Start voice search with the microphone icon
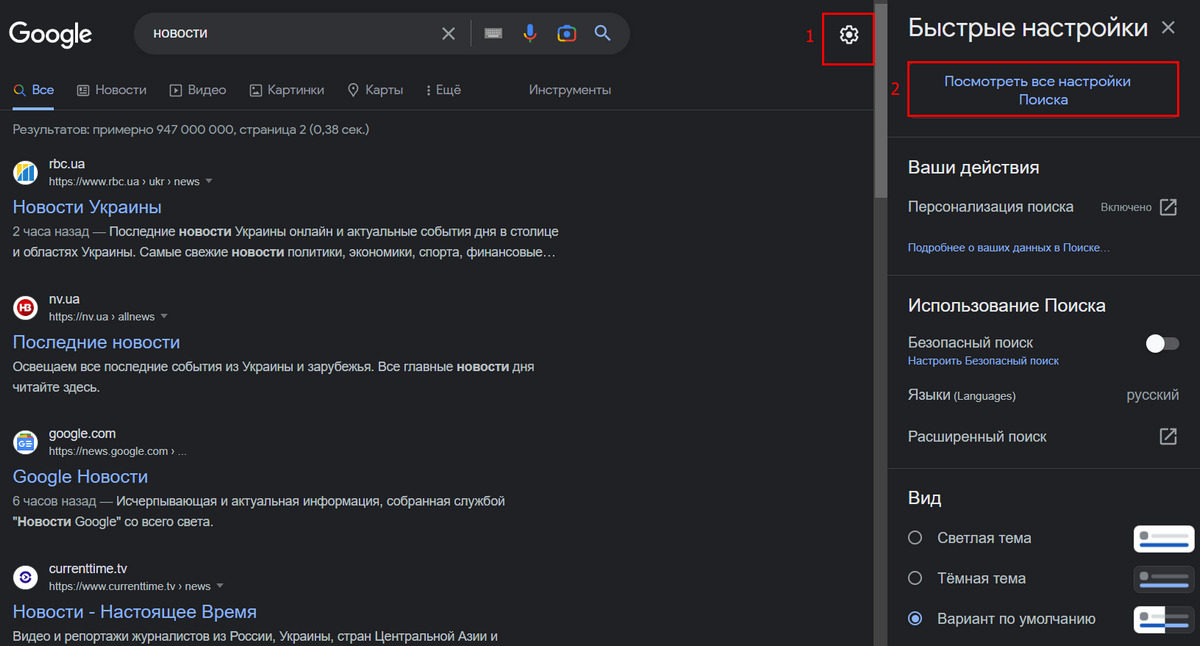Viewport: 1200px width, 646px height. pyautogui.click(x=530, y=34)
